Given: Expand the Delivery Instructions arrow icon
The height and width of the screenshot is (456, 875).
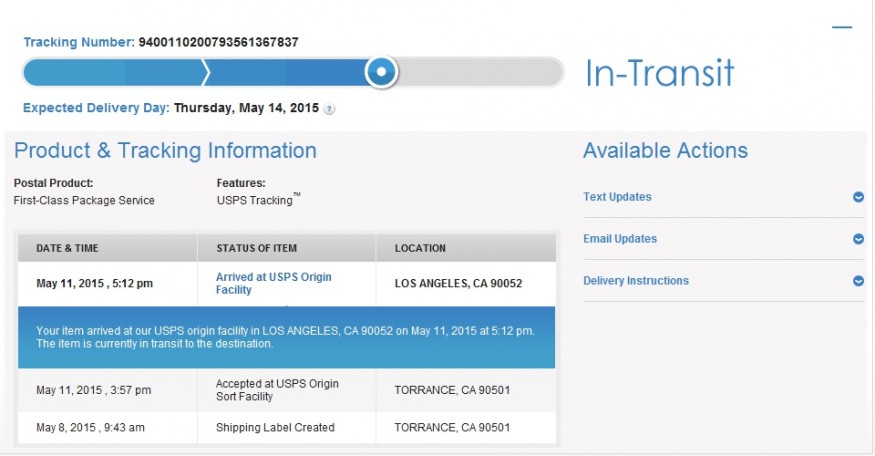Looking at the screenshot, I should (x=858, y=281).
